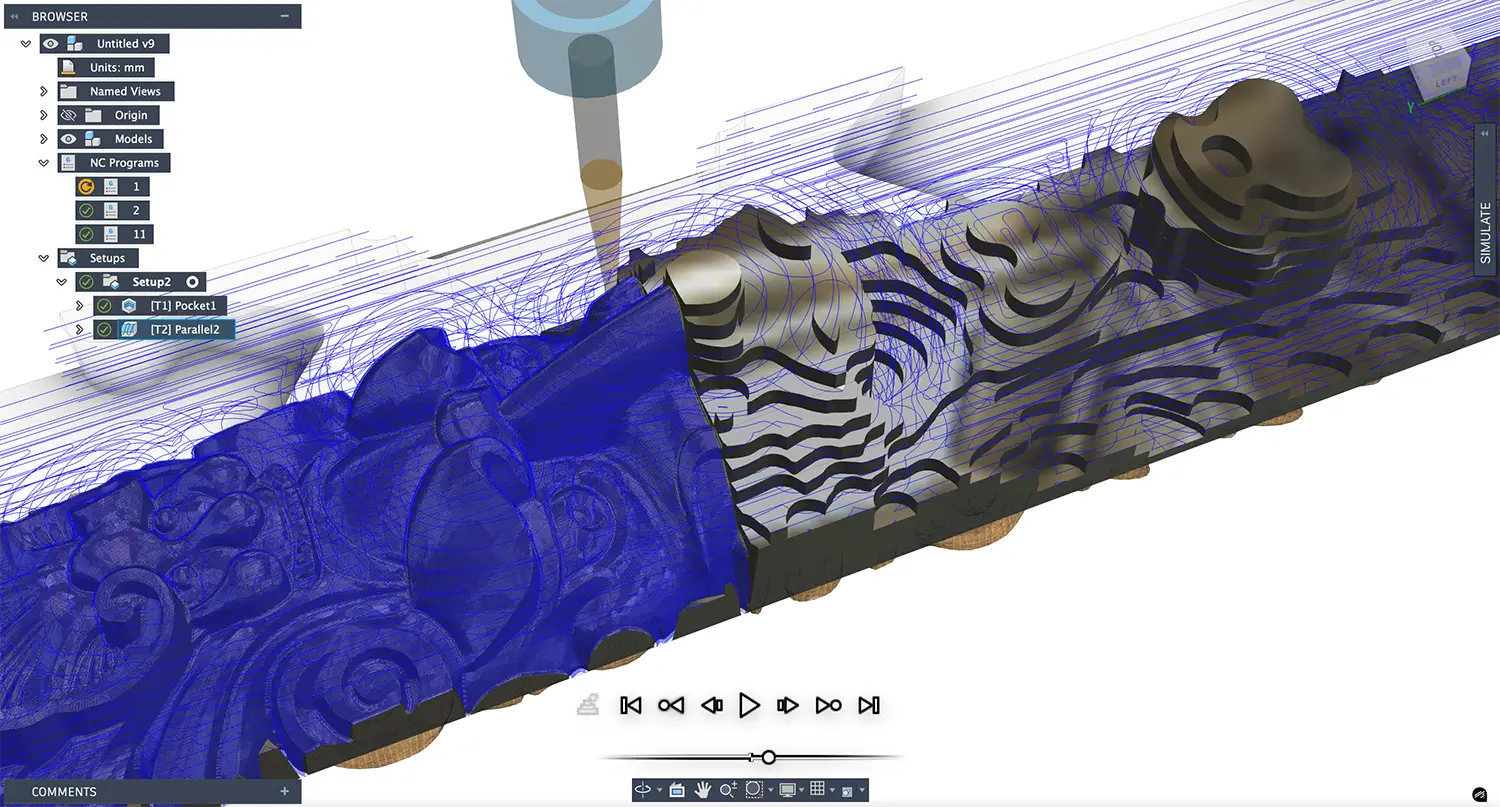Click the Viewports icon

tap(847, 791)
